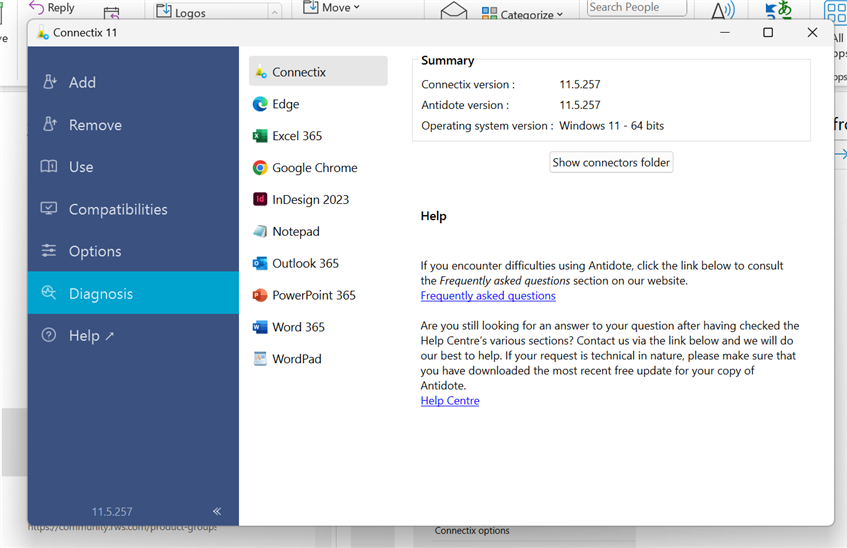Screen dimensions: 847x548
Task: Minimize the Connectix 11 window
Action: 725,32
